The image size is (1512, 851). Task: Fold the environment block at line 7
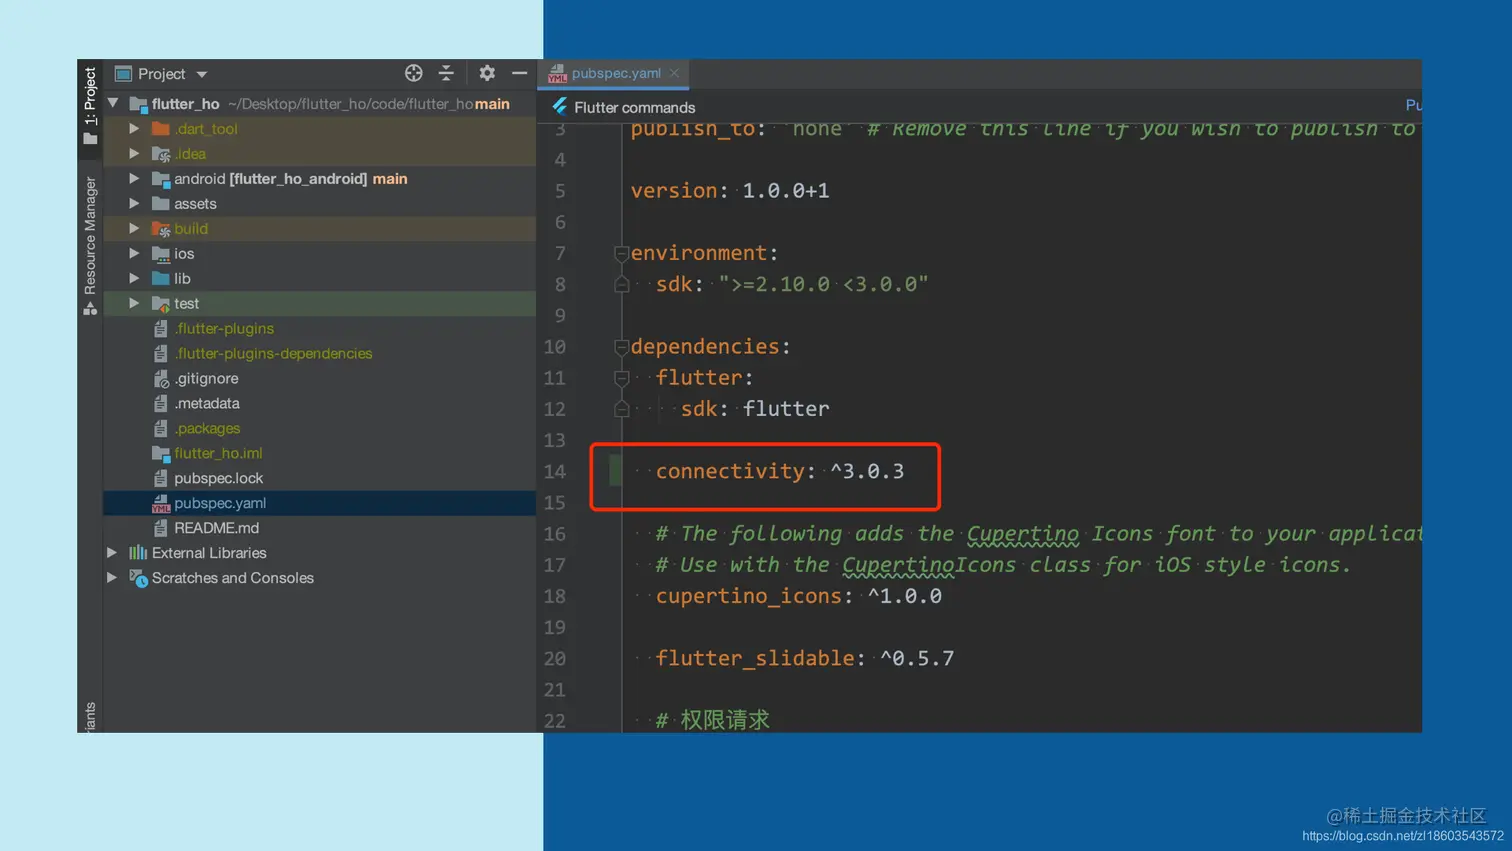click(x=621, y=253)
